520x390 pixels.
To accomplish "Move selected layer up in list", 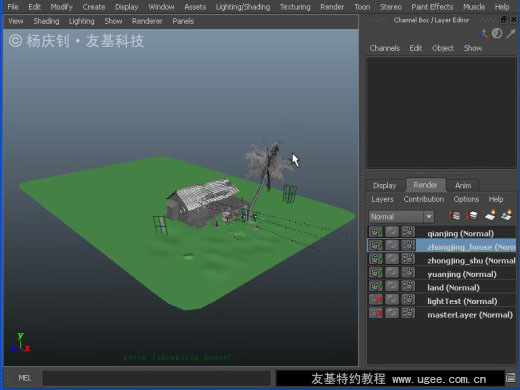I will 455,215.
